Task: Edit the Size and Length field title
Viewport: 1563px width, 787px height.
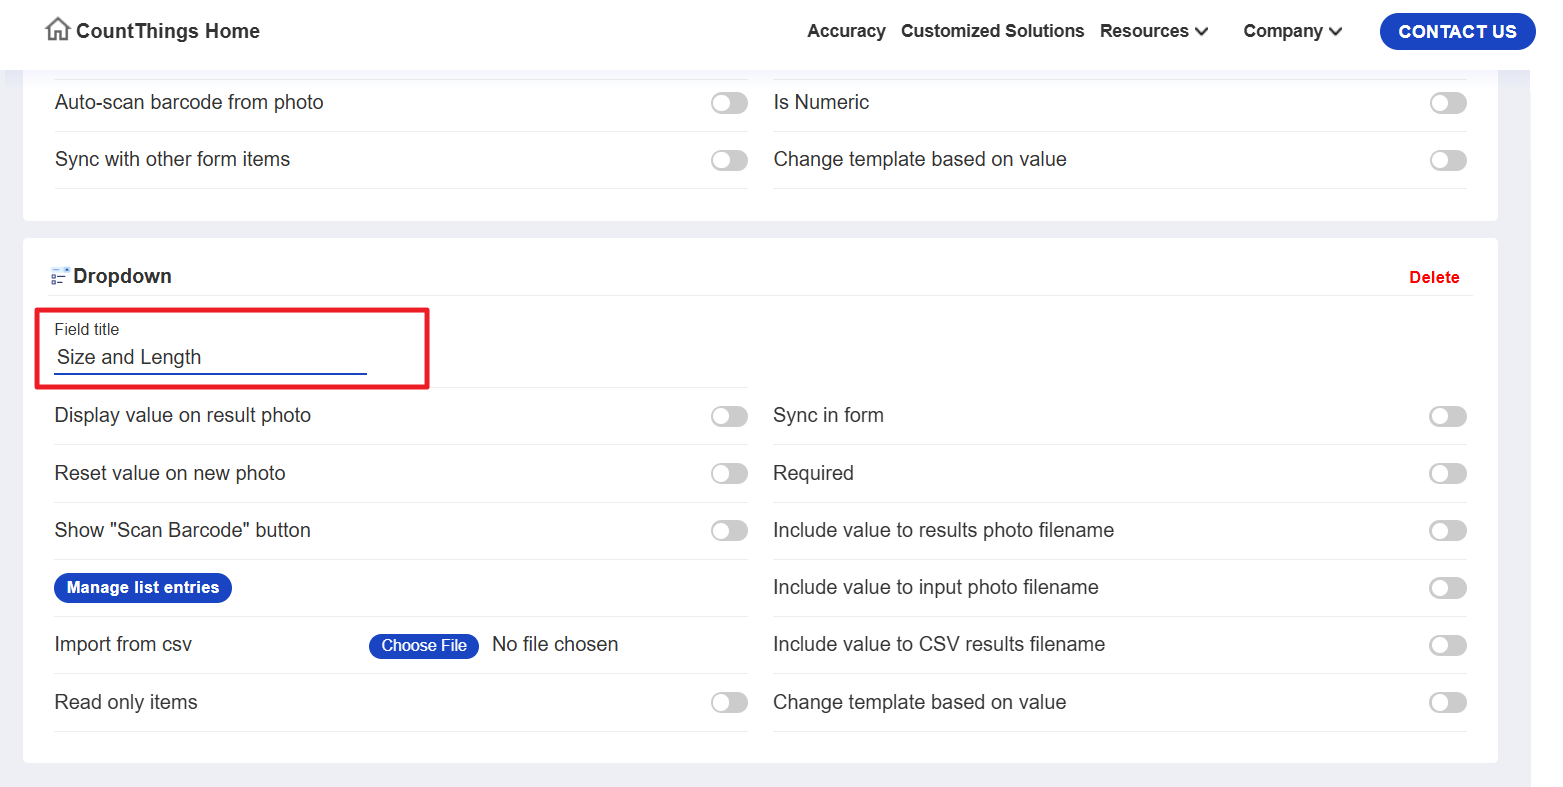Action: coord(210,358)
